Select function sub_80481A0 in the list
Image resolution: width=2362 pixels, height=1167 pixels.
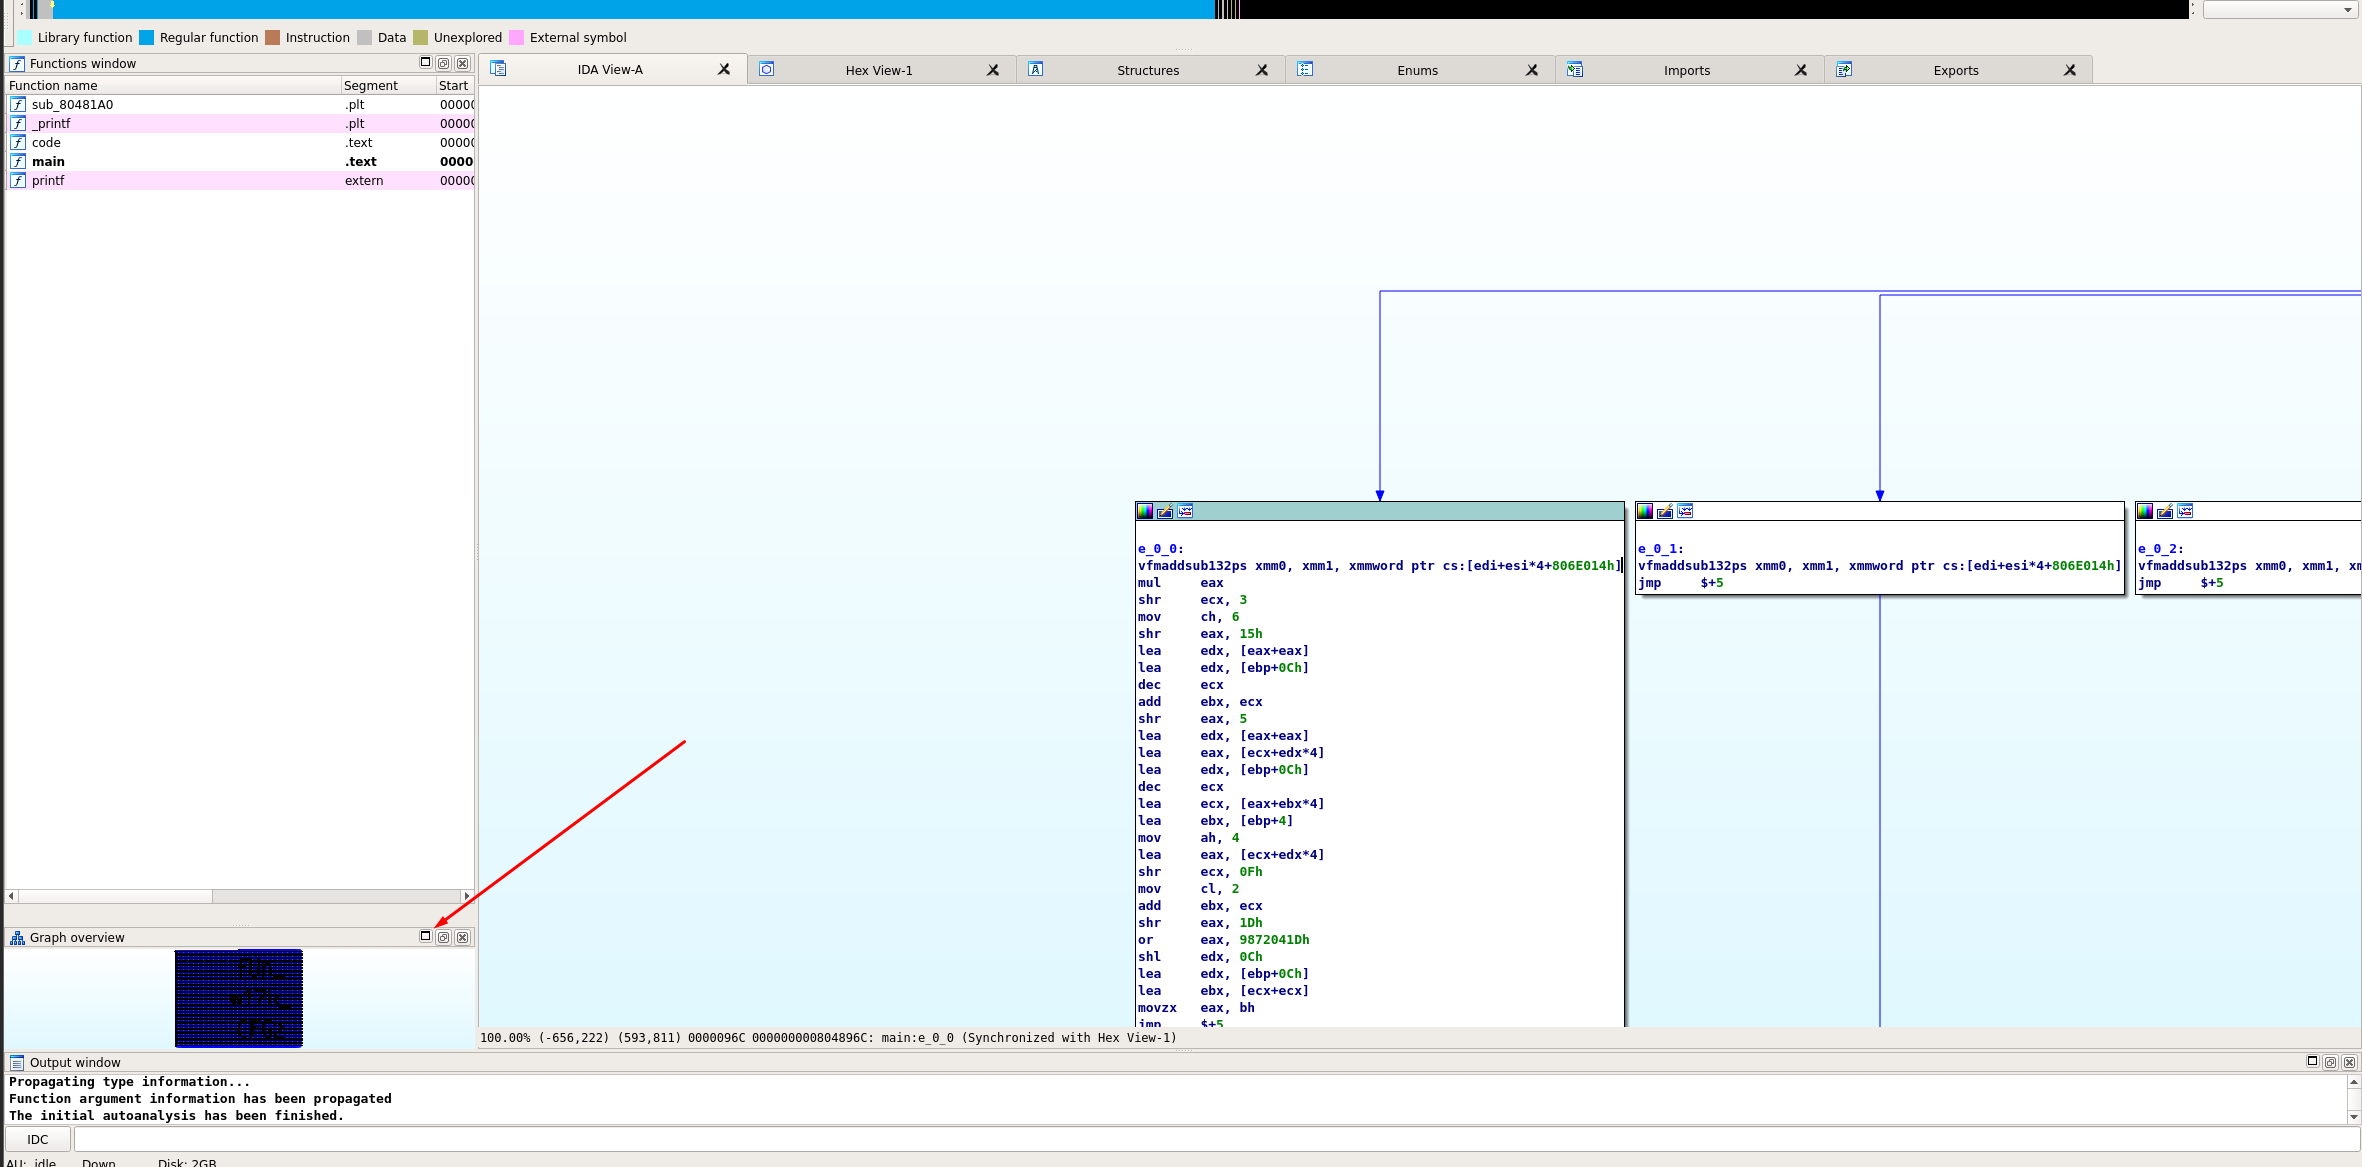click(240, 105)
